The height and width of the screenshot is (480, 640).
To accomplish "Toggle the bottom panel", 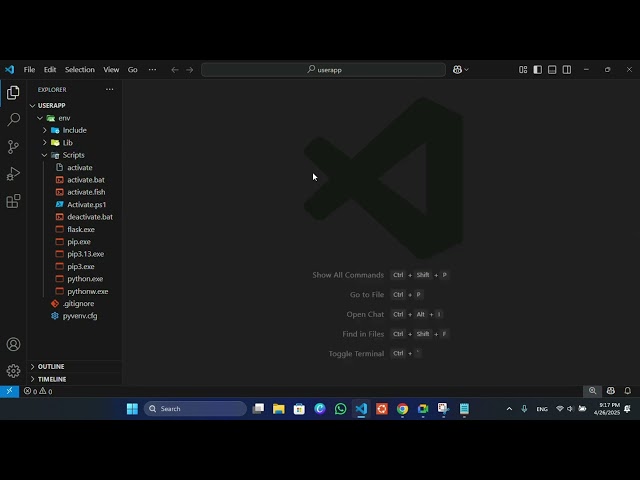I will (552, 70).
